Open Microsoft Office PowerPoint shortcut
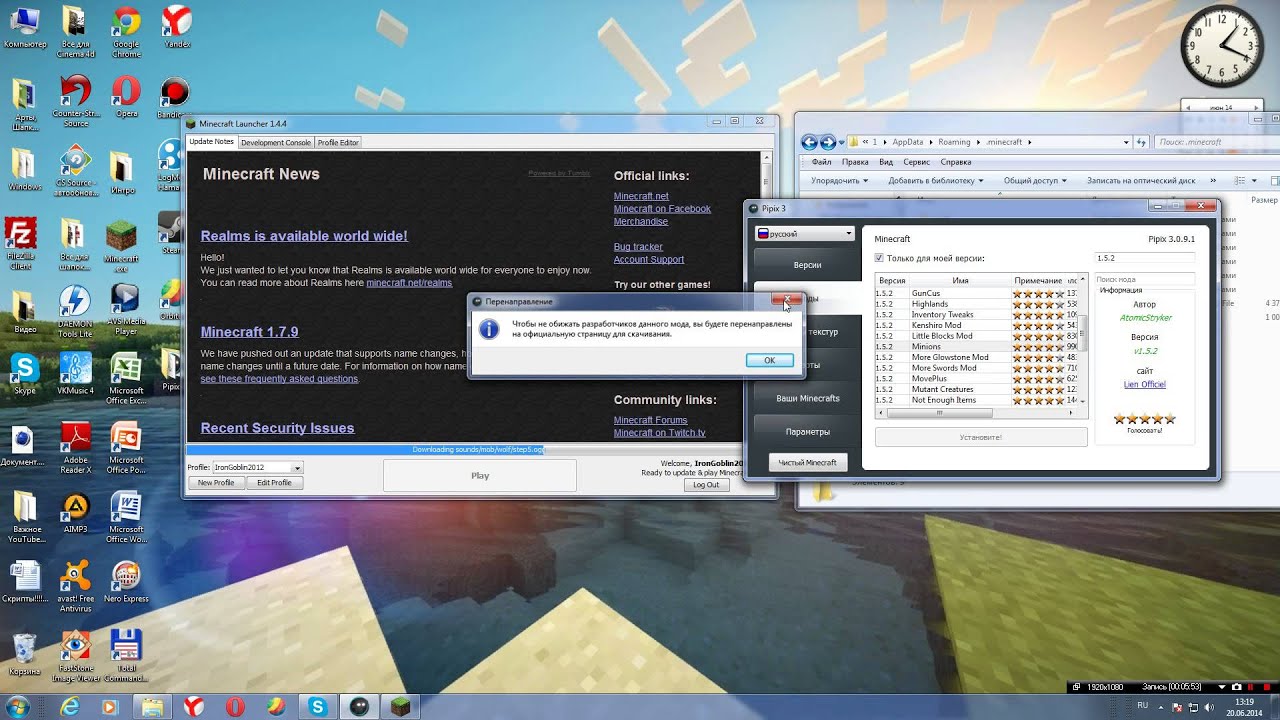This screenshot has height=720, width=1280. [126, 447]
